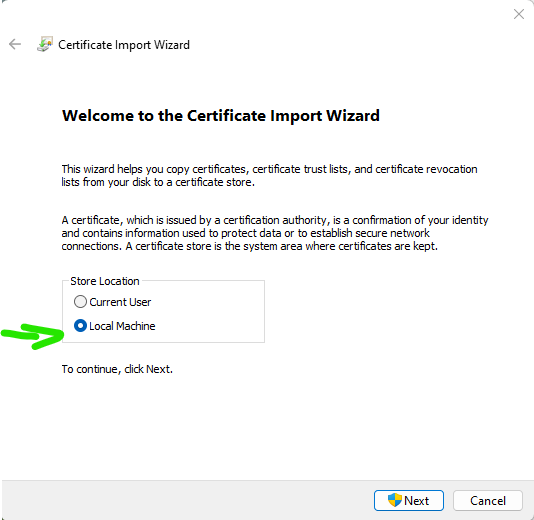The width and height of the screenshot is (534, 520).
Task: Go back using the back arrow
Action: click(15, 44)
